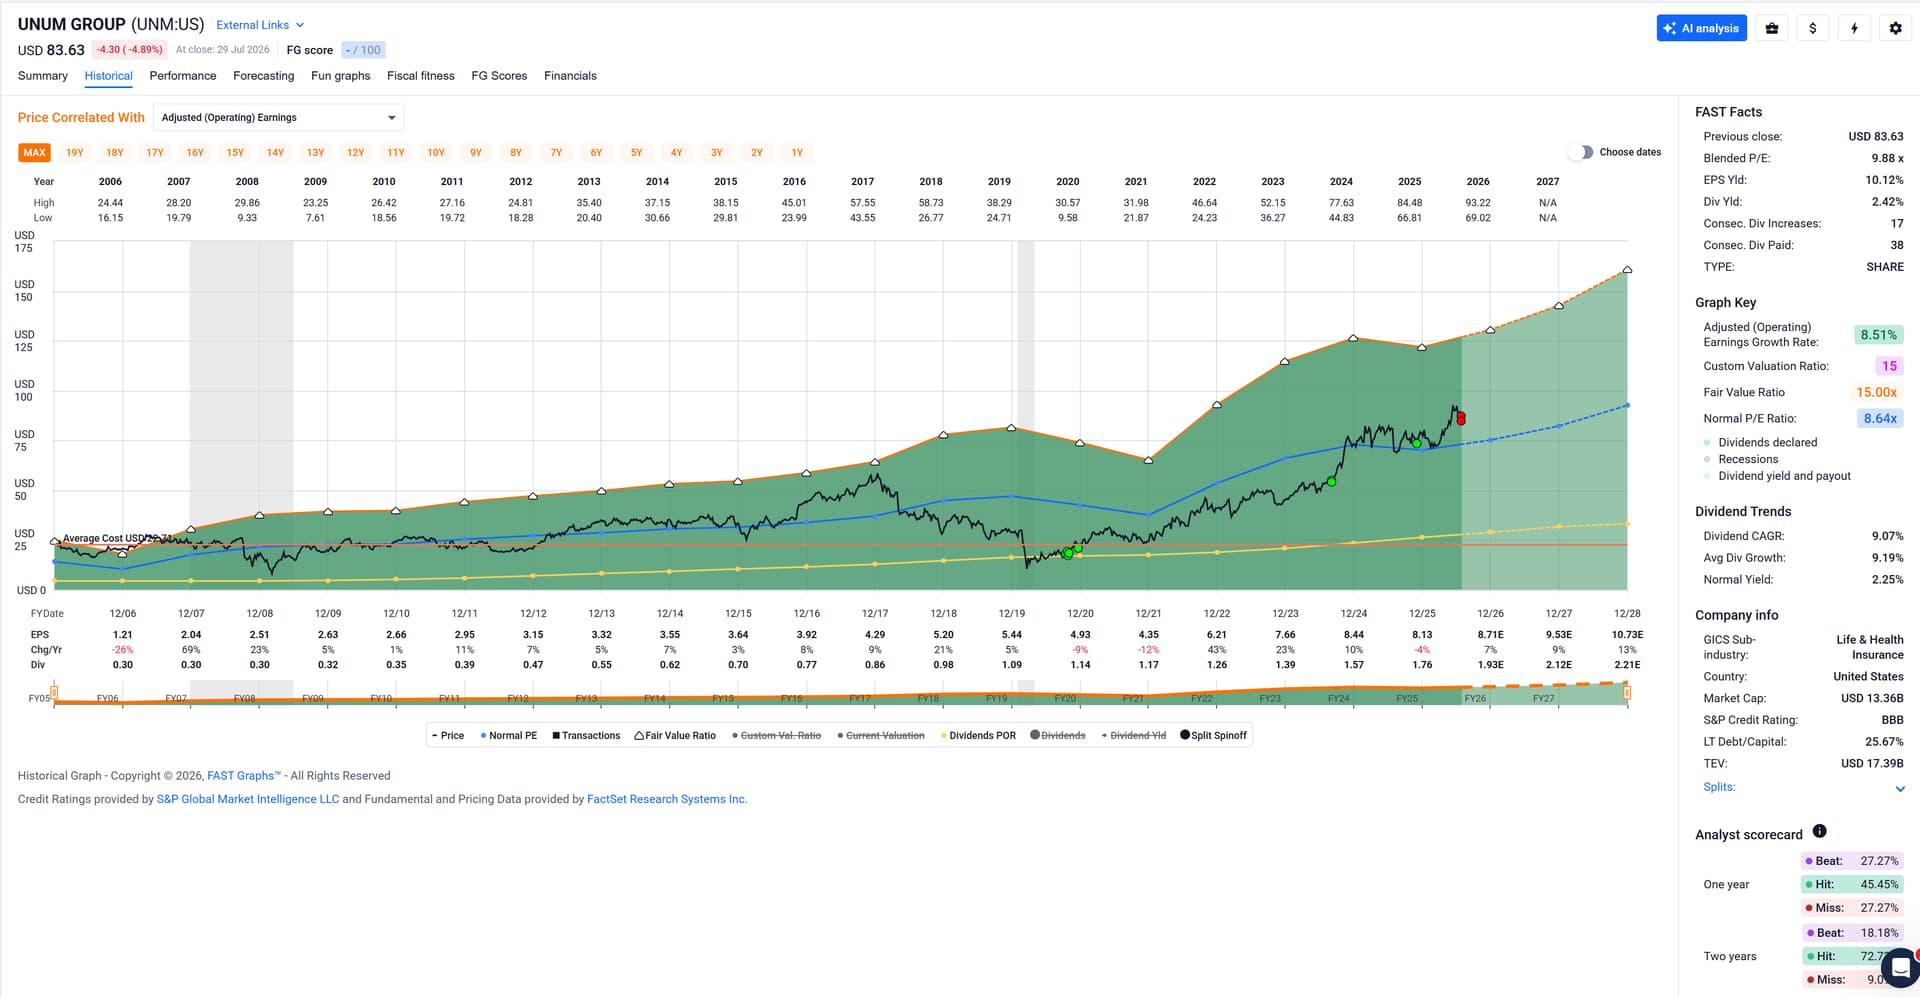1920x997 pixels.
Task: Select the 12Y time range
Action: click(356, 153)
